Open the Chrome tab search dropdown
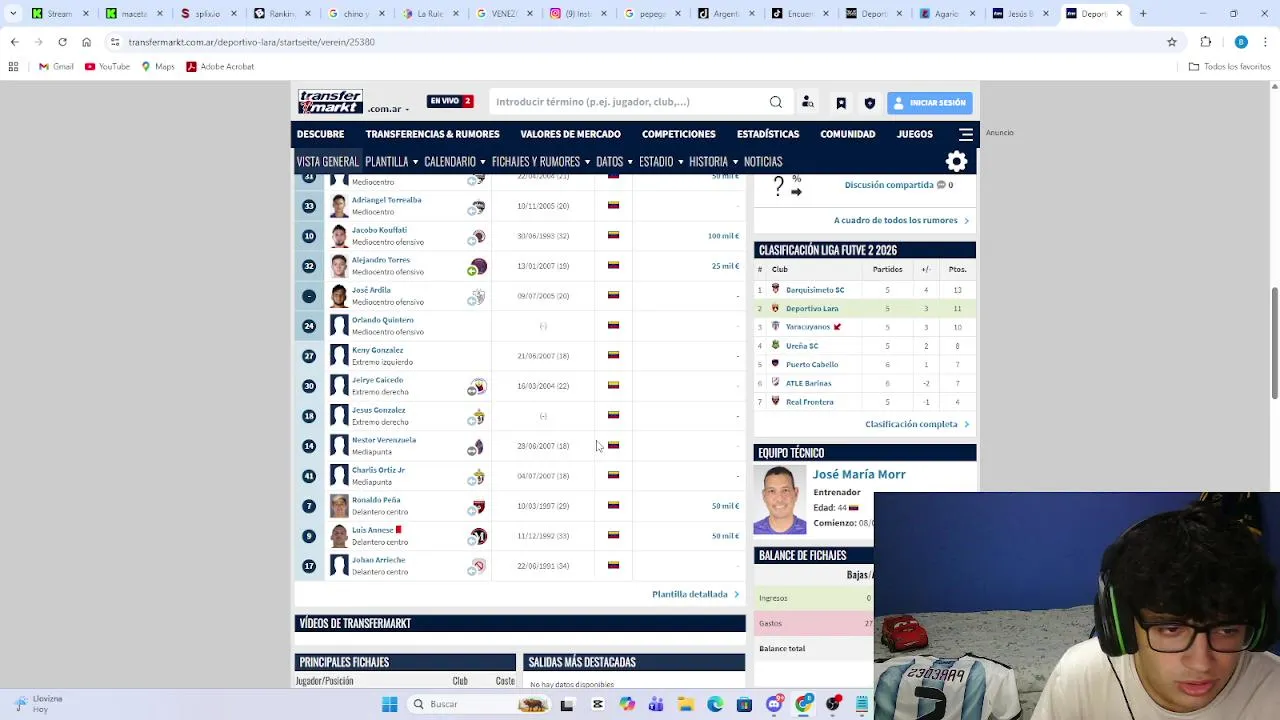Image resolution: width=1280 pixels, height=720 pixels. click(x=12, y=14)
